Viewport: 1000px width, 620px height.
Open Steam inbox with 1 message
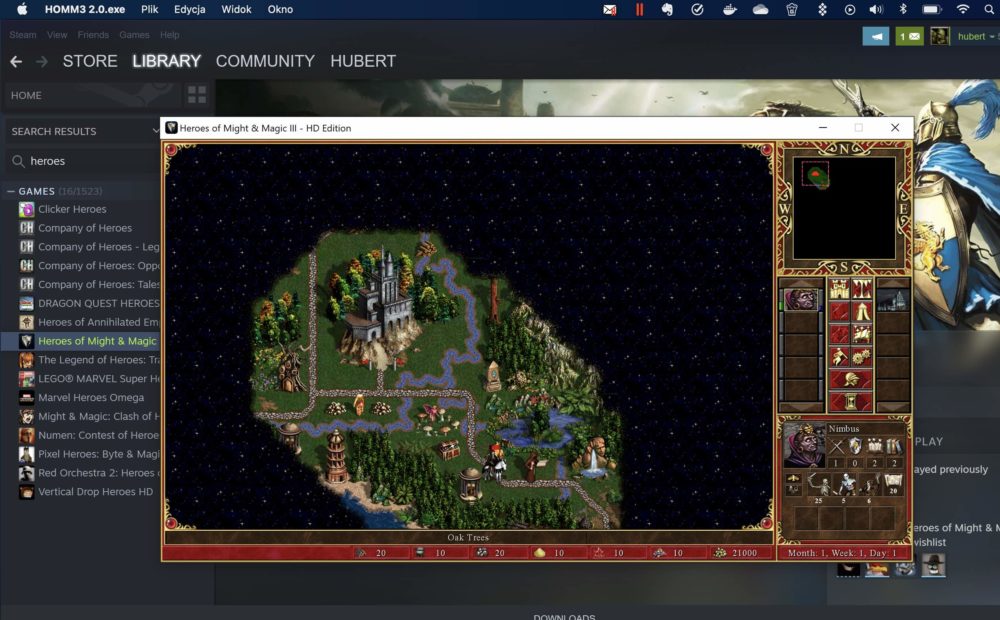click(909, 36)
